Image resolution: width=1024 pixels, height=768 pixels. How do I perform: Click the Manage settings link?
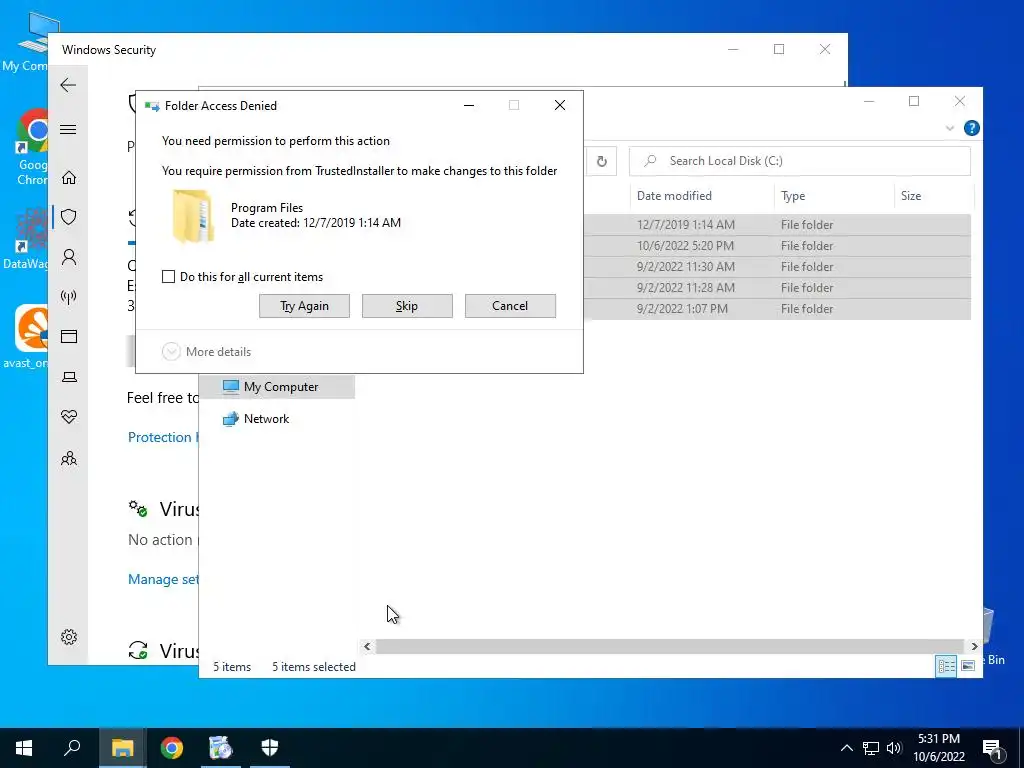[x=163, y=579]
